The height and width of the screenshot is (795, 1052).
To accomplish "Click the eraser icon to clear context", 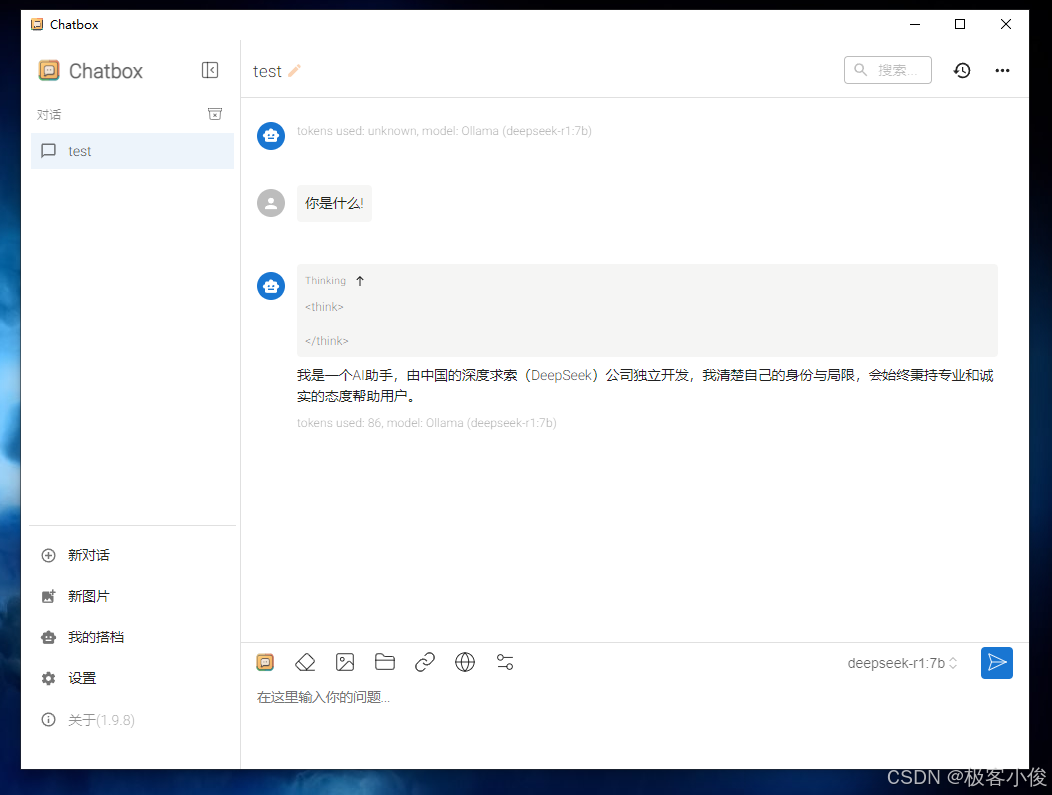I will (305, 663).
